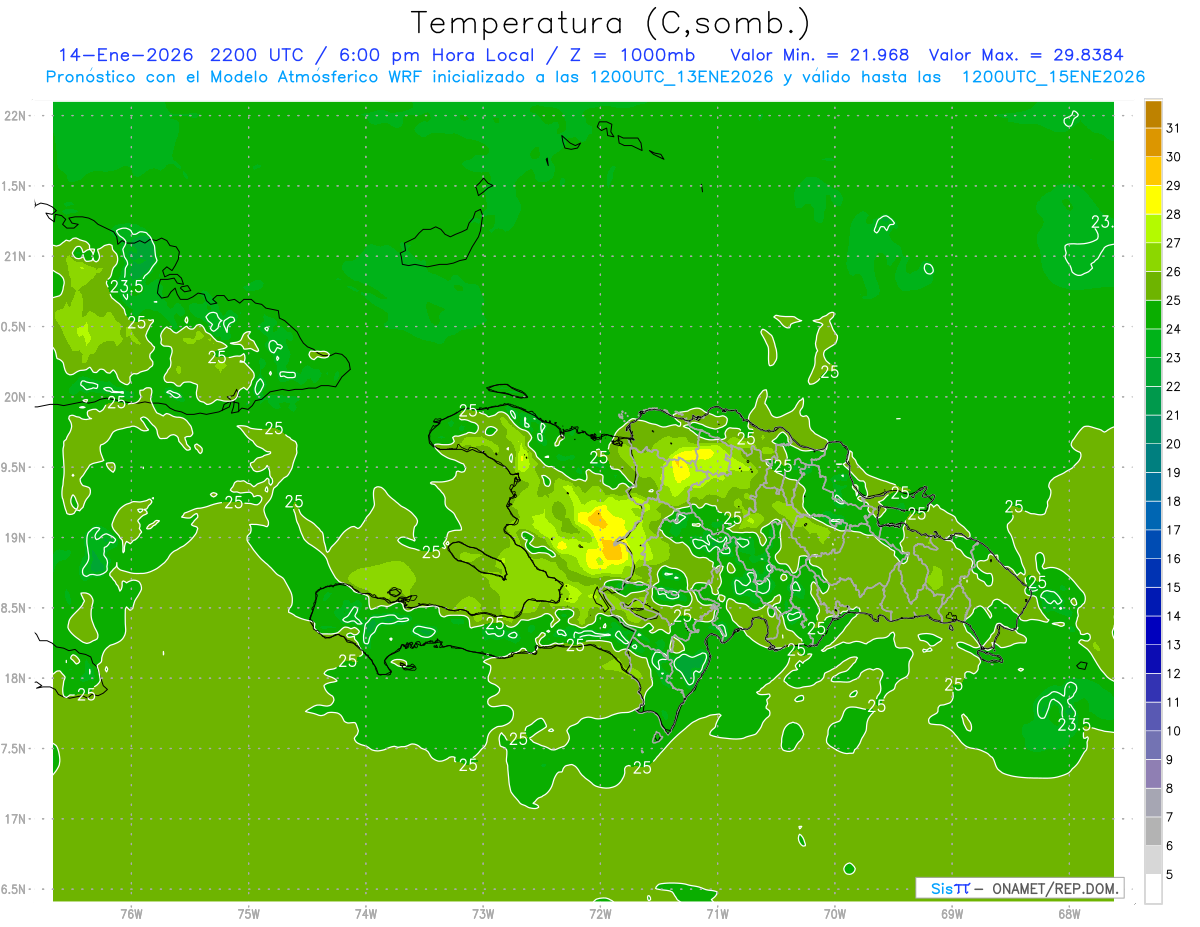Viewport: 1200px width, 927px height.
Task: Click the colorbar label "31"
Action: pyautogui.click(x=1174, y=128)
